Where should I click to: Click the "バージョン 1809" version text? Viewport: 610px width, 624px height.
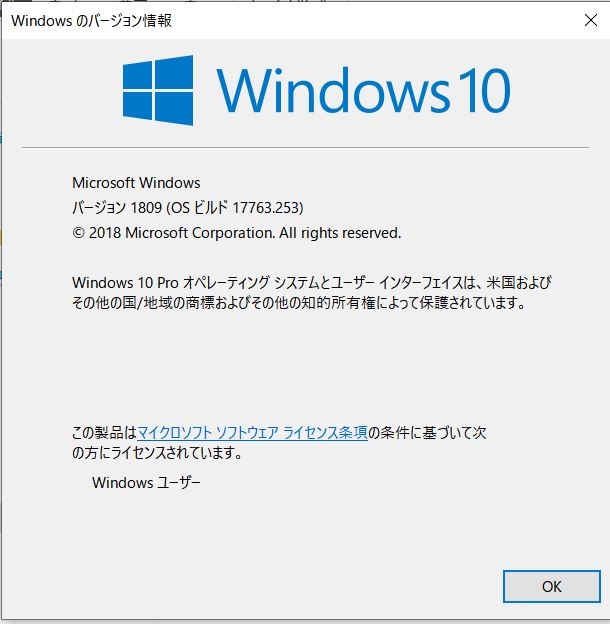(x=117, y=207)
